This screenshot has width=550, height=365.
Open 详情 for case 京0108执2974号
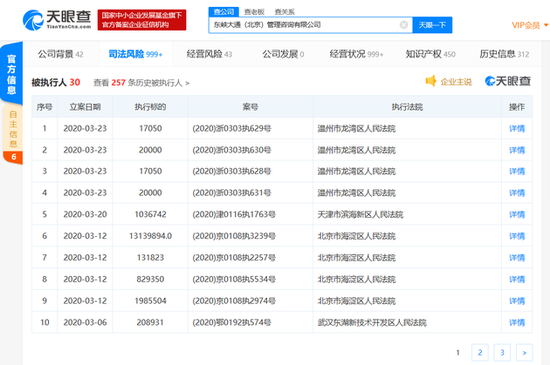point(517,301)
